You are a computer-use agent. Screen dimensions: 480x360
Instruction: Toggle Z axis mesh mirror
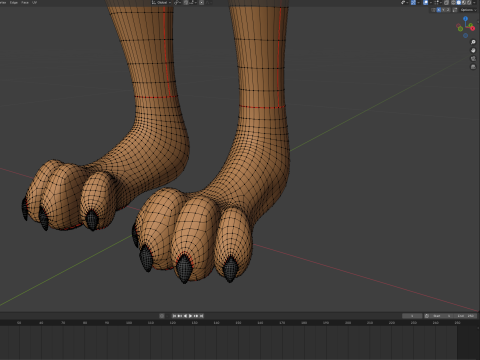tap(448, 10)
